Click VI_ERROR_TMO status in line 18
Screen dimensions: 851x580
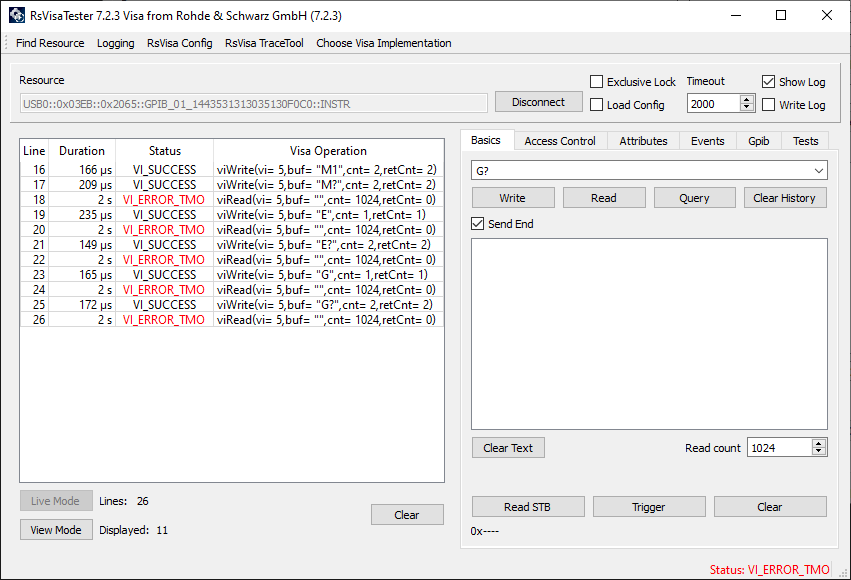coord(163,200)
